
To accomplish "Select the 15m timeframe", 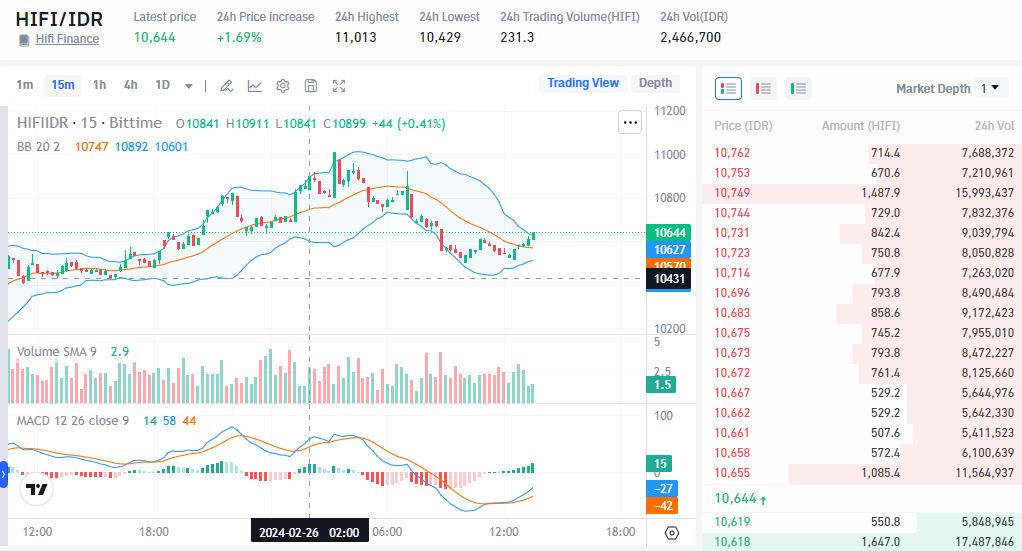I will point(63,85).
